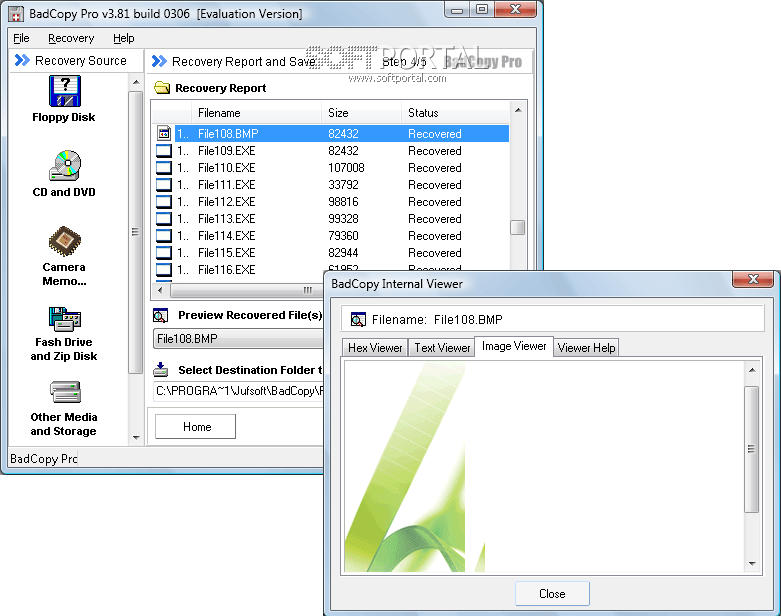This screenshot has width=781, height=616.
Task: Click the icon beside File112.EXE
Action: click(x=164, y=201)
